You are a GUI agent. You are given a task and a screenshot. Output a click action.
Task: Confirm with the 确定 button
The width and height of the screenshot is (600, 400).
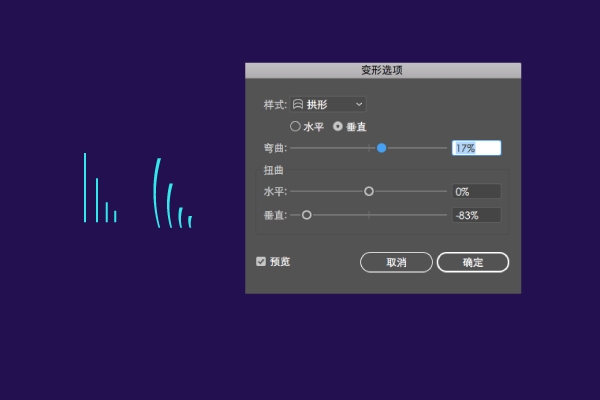click(473, 262)
